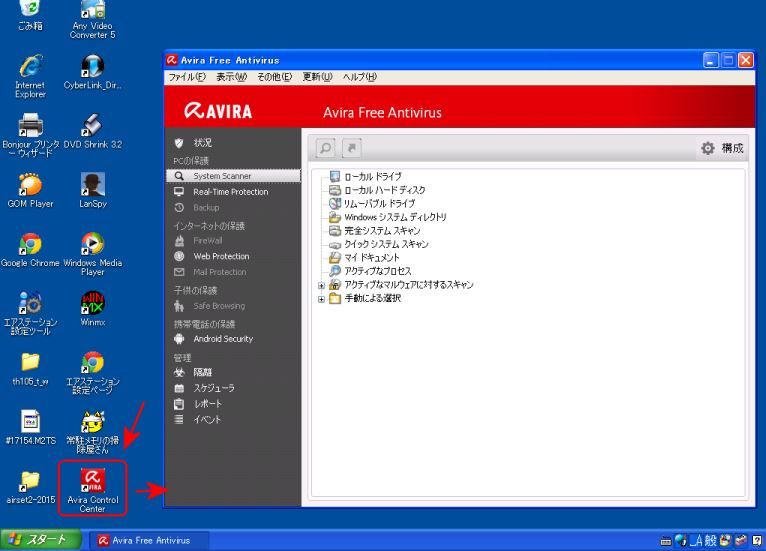The height and width of the screenshot is (551, 766).
Task: Select ローカル ドライブ scan profile
Action: (373, 176)
